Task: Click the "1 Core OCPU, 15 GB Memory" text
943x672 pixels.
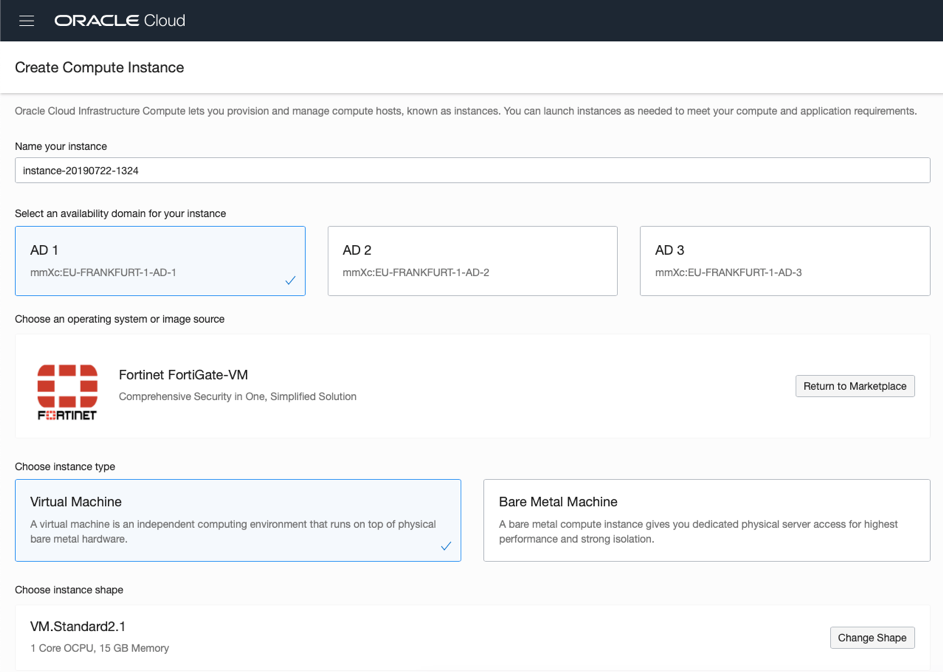Action: tap(99, 649)
